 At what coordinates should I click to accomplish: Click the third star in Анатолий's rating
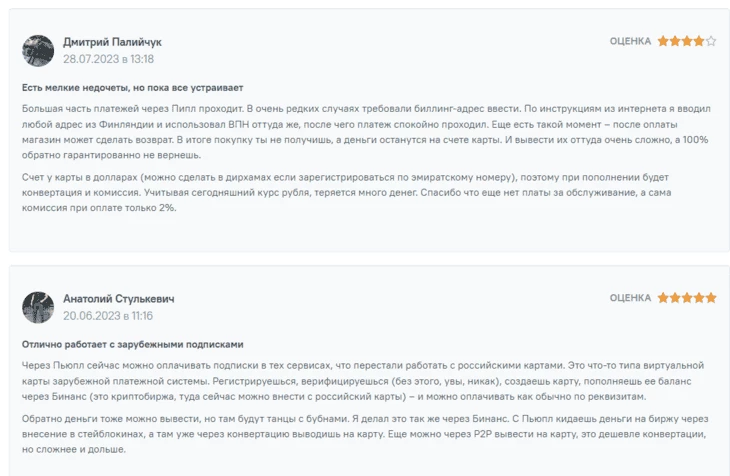(687, 298)
